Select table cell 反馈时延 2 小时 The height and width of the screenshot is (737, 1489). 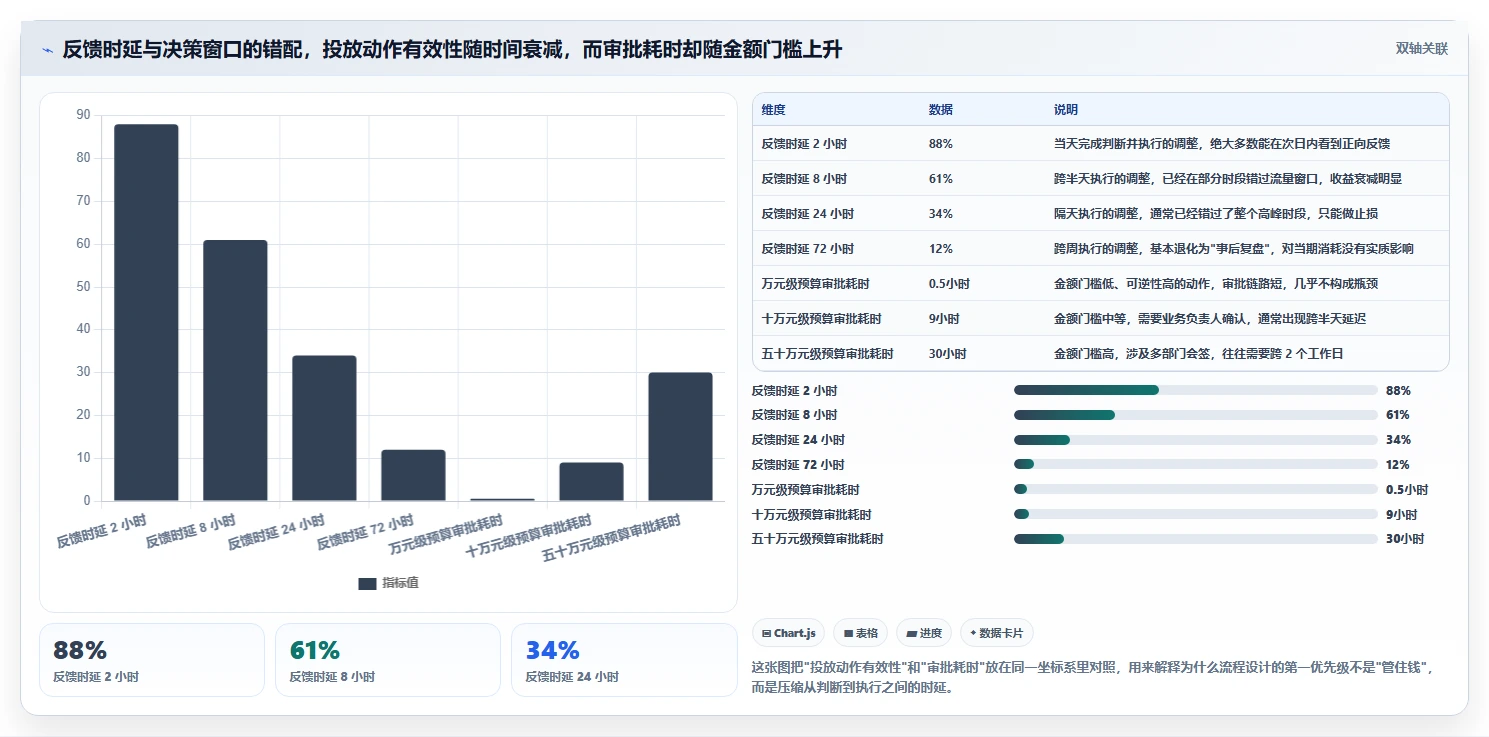coord(804,144)
